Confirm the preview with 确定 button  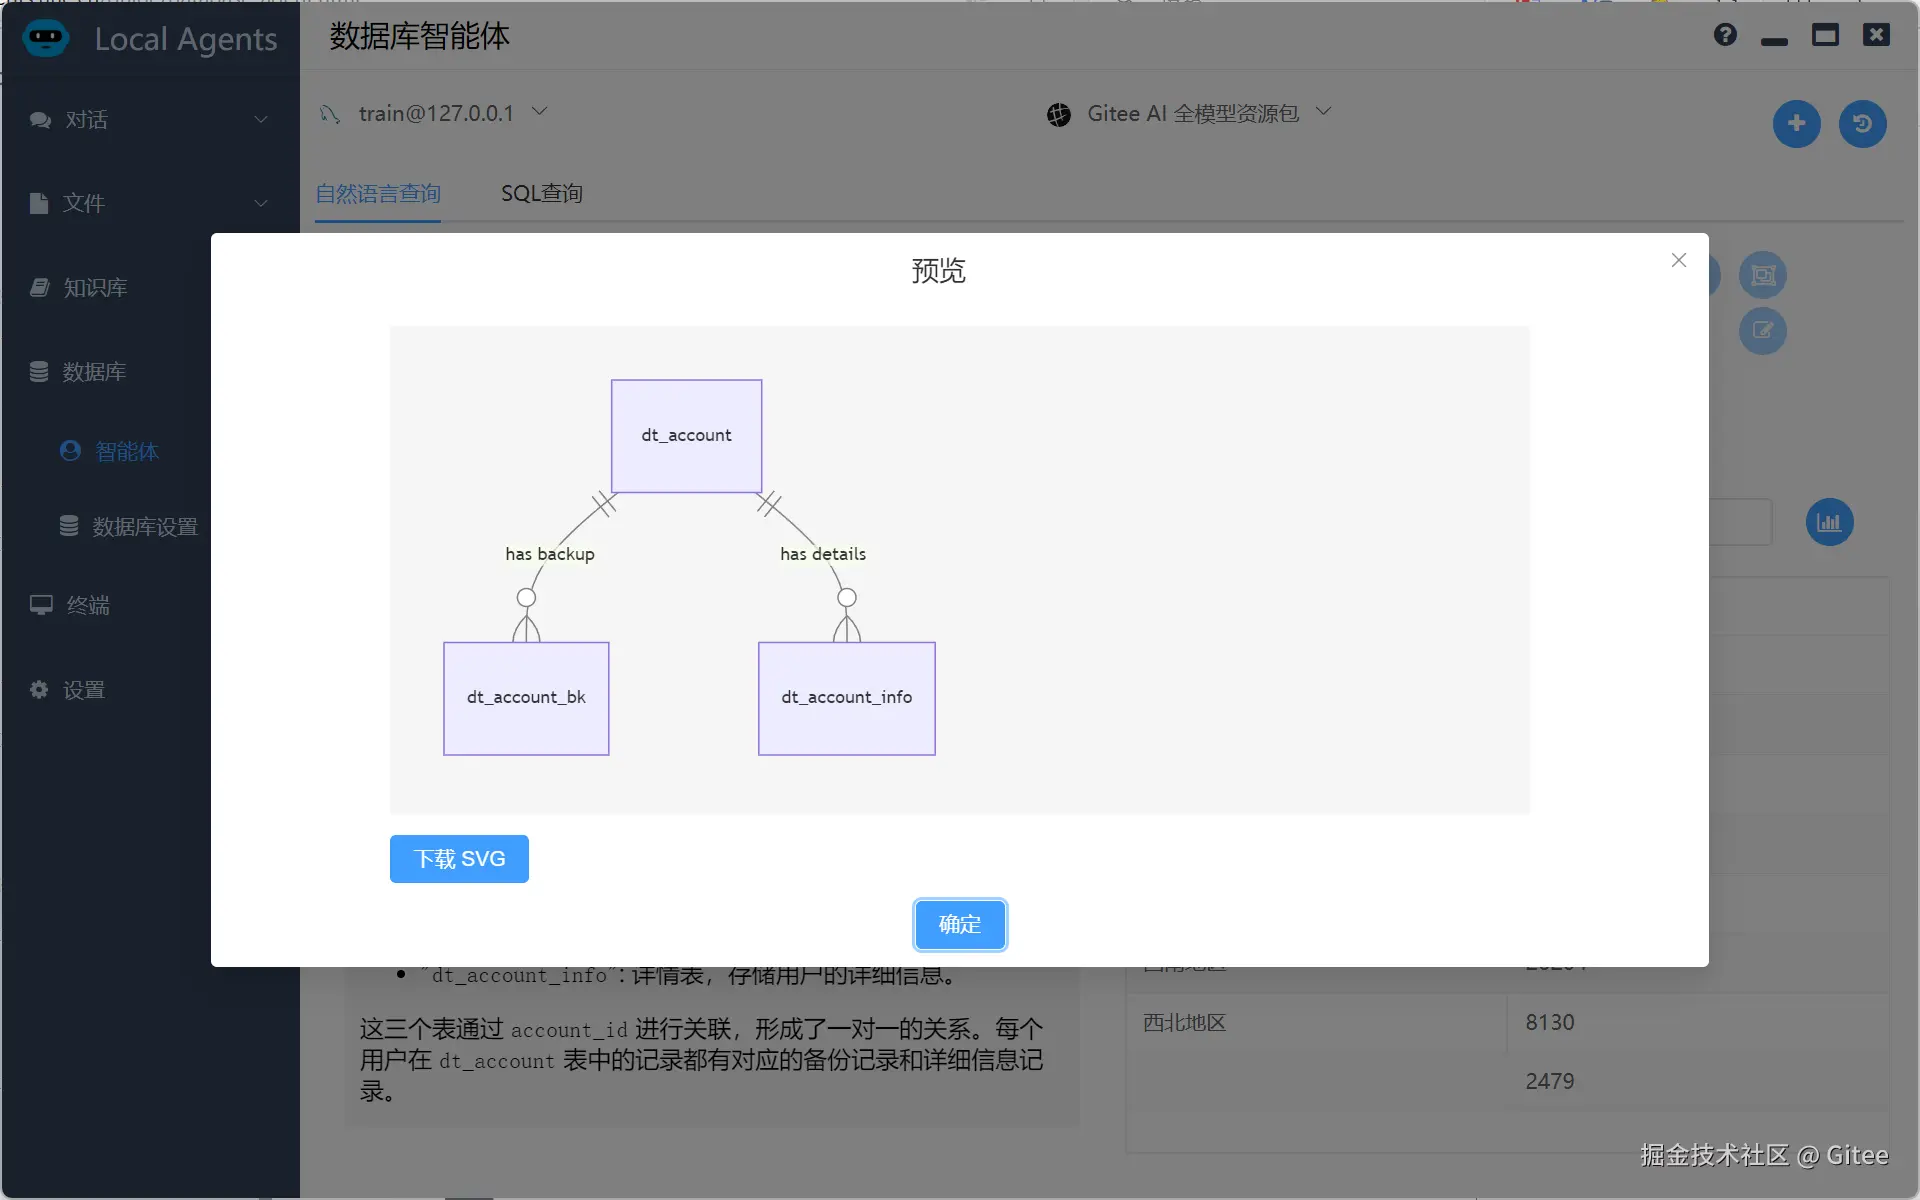959,924
